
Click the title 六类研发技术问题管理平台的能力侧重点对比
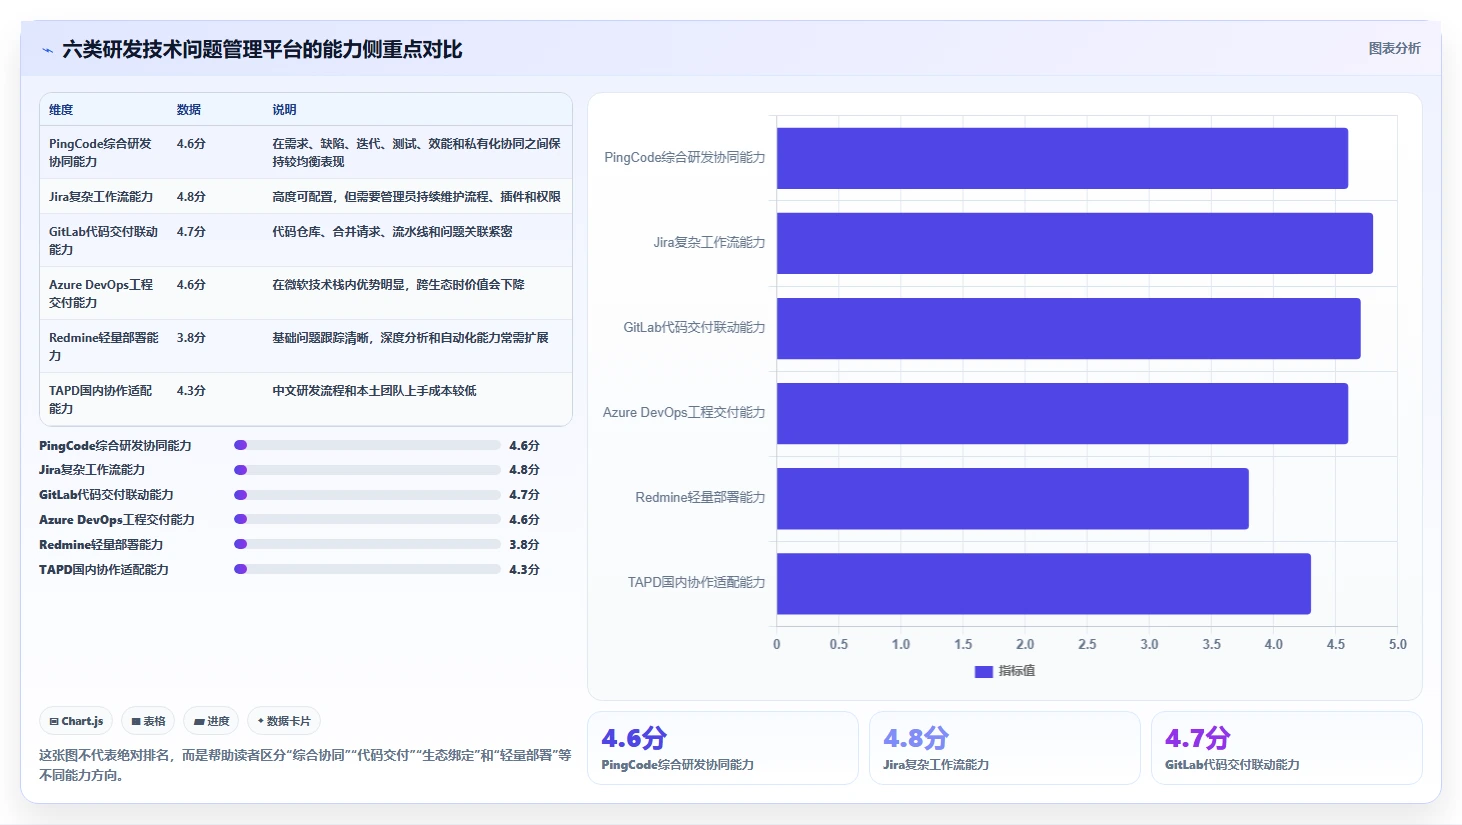pos(262,50)
